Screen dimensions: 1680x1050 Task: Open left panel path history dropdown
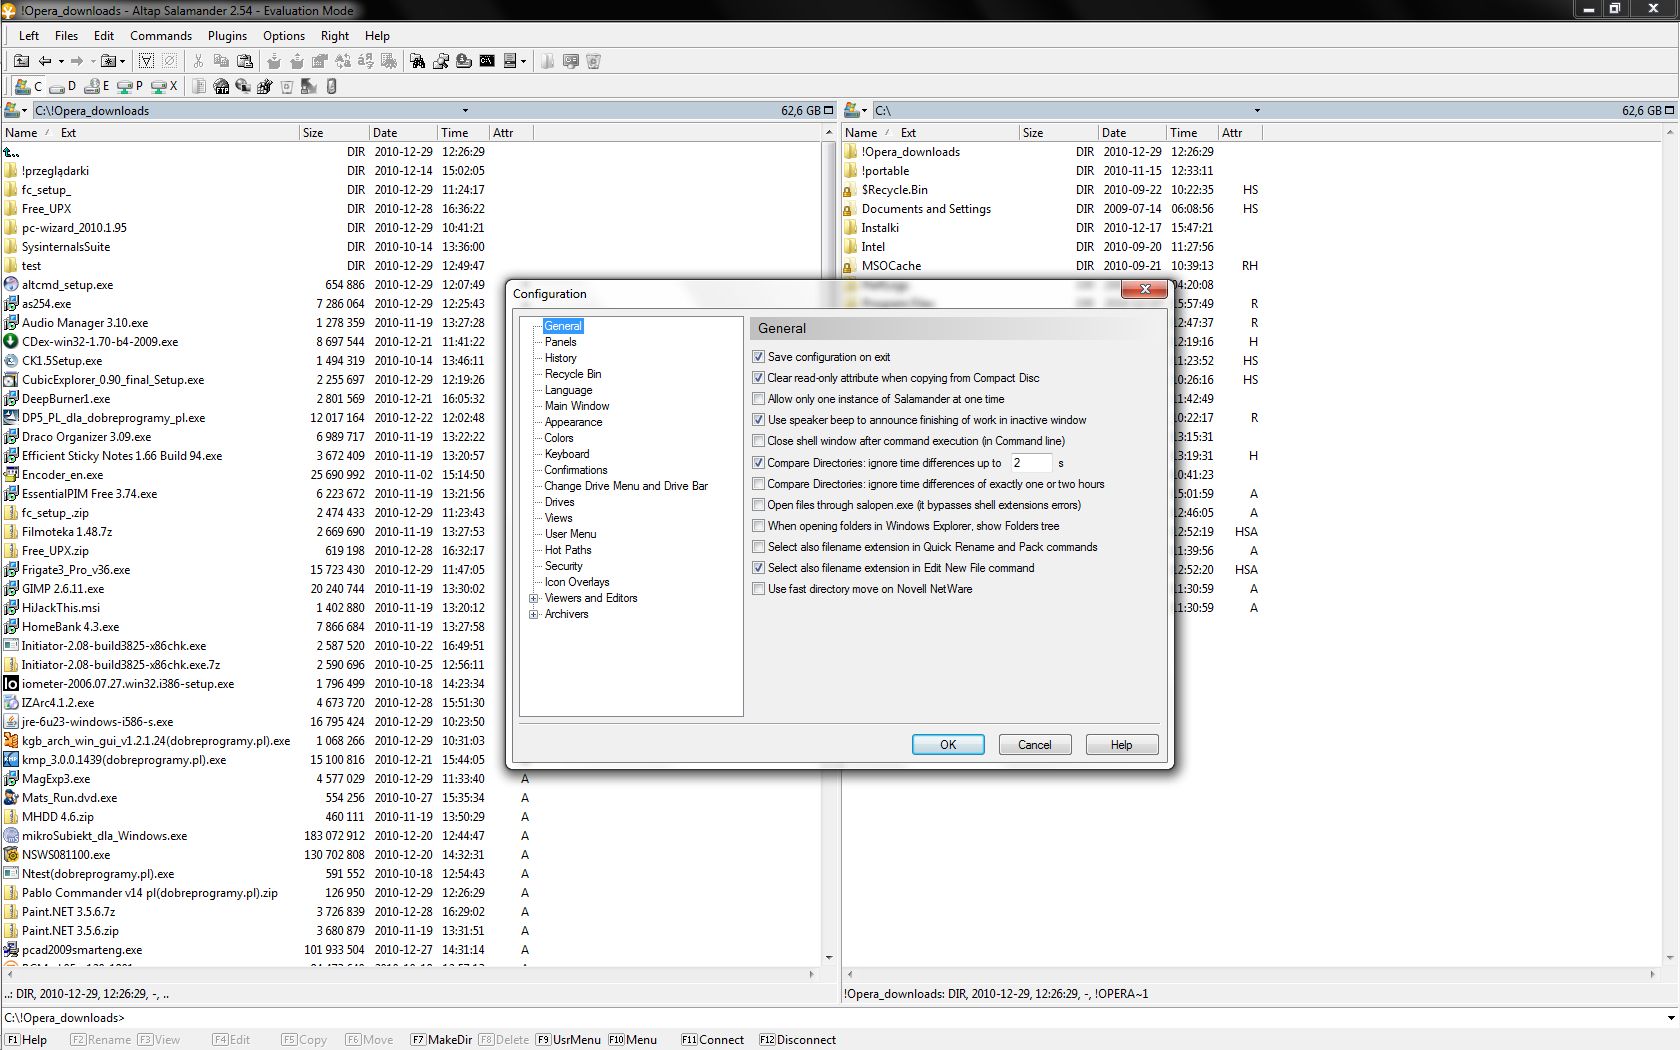465,111
